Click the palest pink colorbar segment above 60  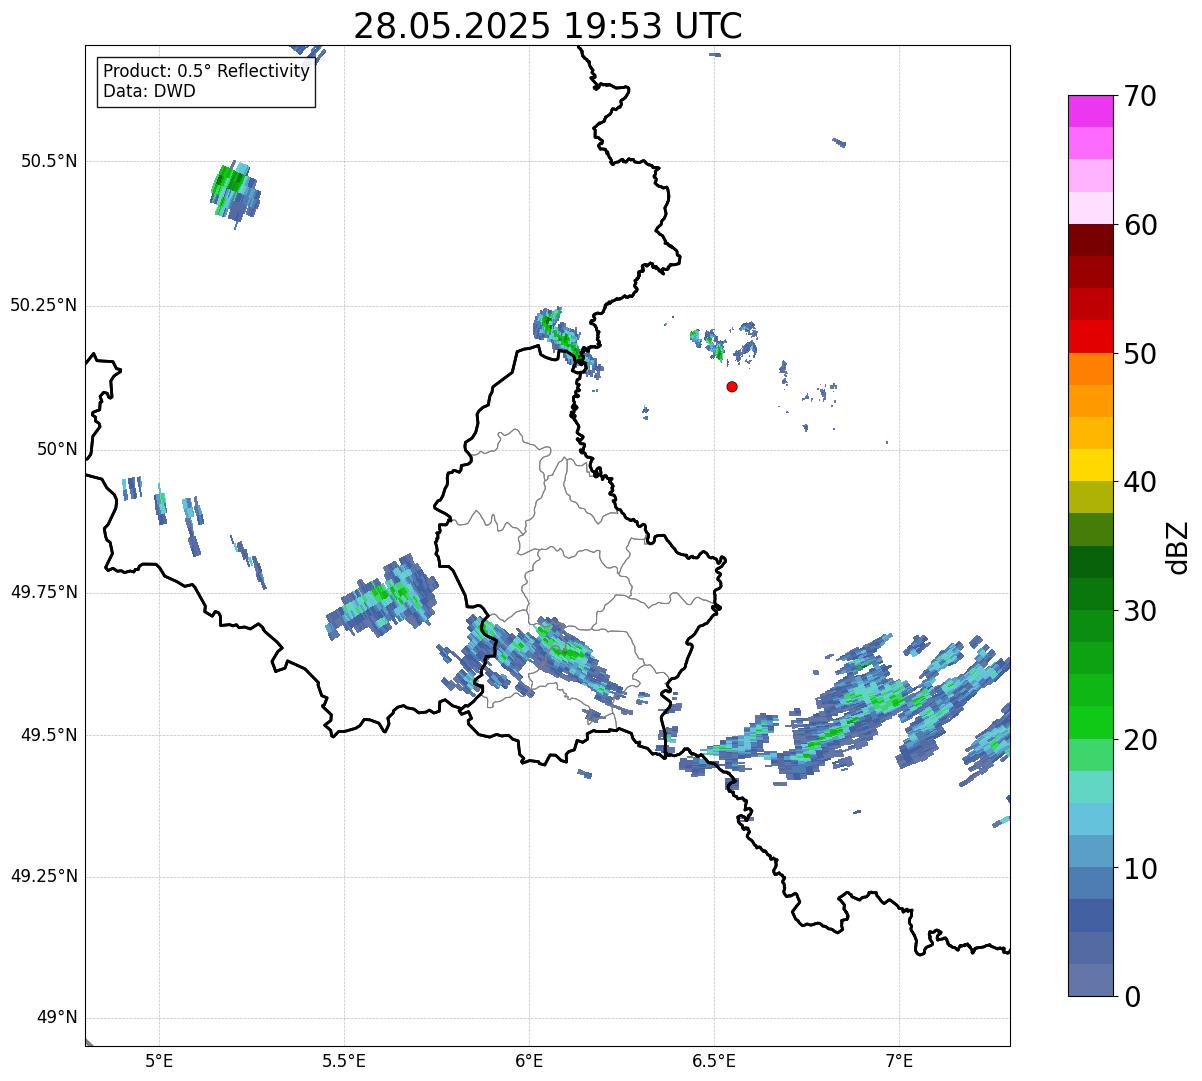click(x=1090, y=208)
